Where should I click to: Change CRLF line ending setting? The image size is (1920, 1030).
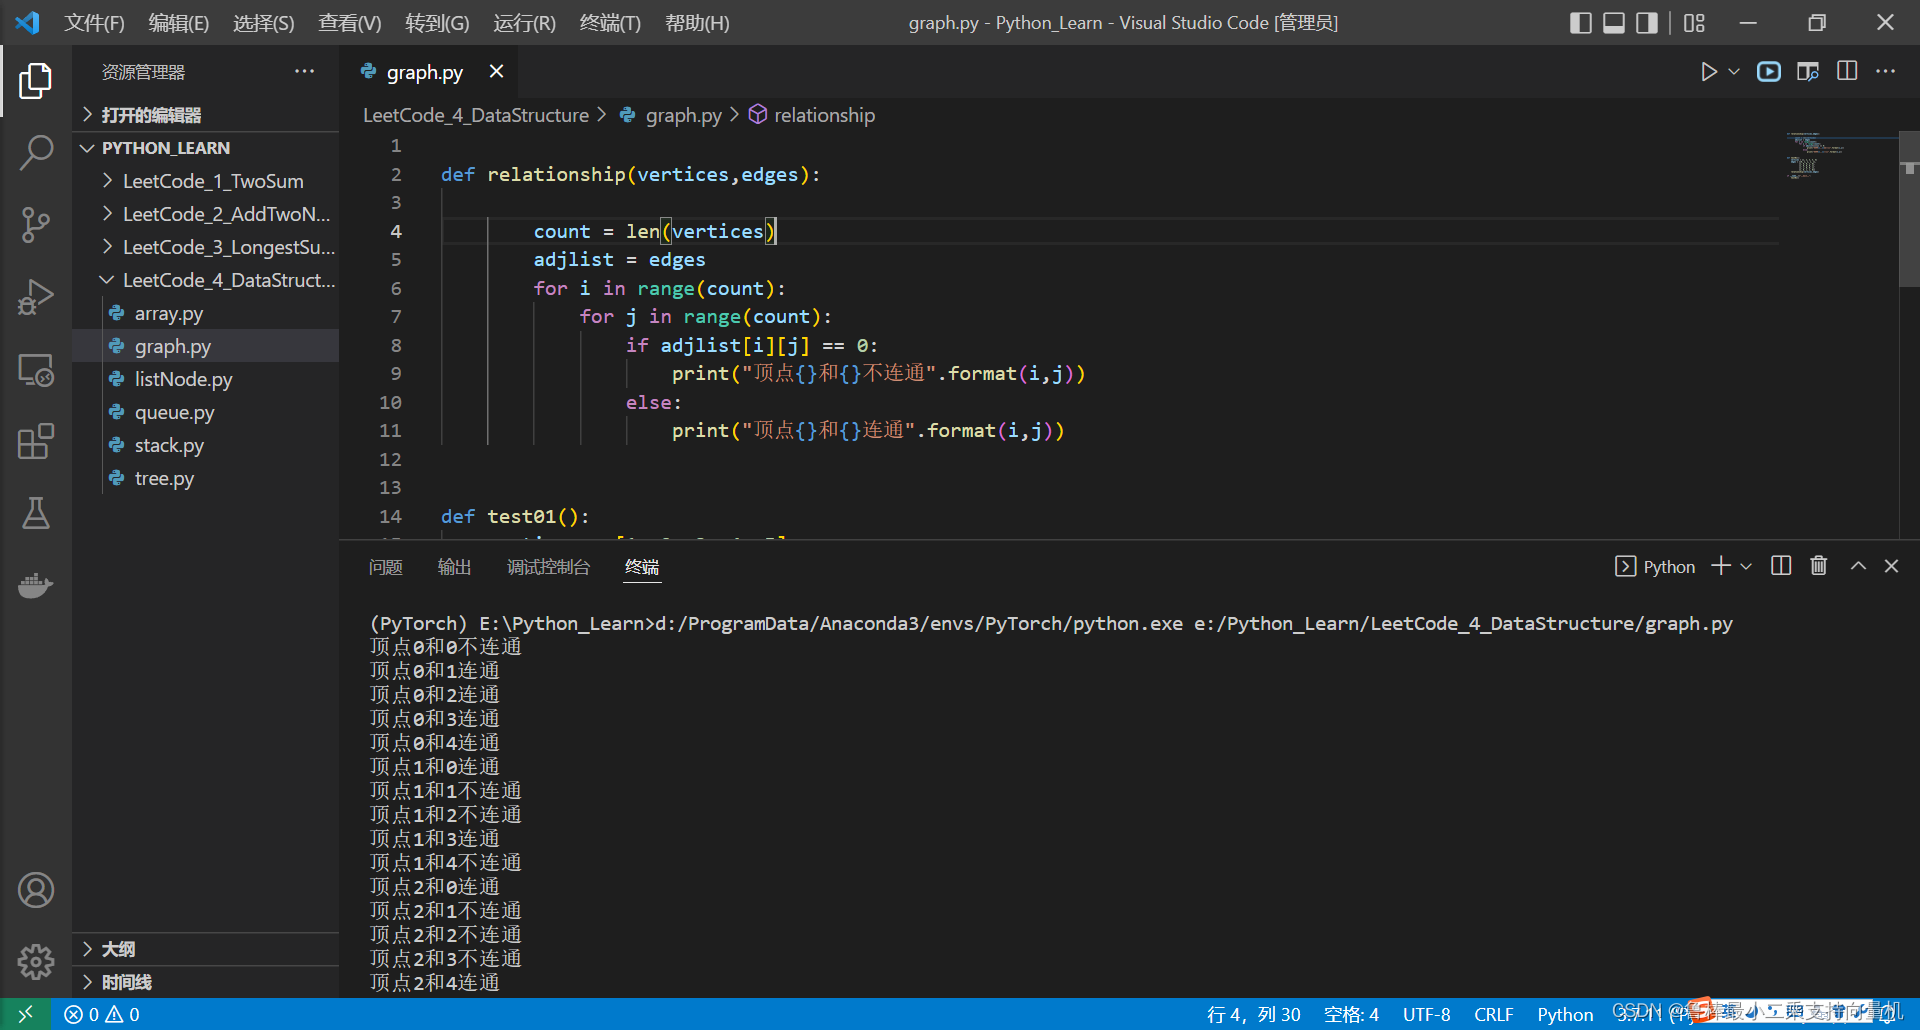click(1494, 1014)
